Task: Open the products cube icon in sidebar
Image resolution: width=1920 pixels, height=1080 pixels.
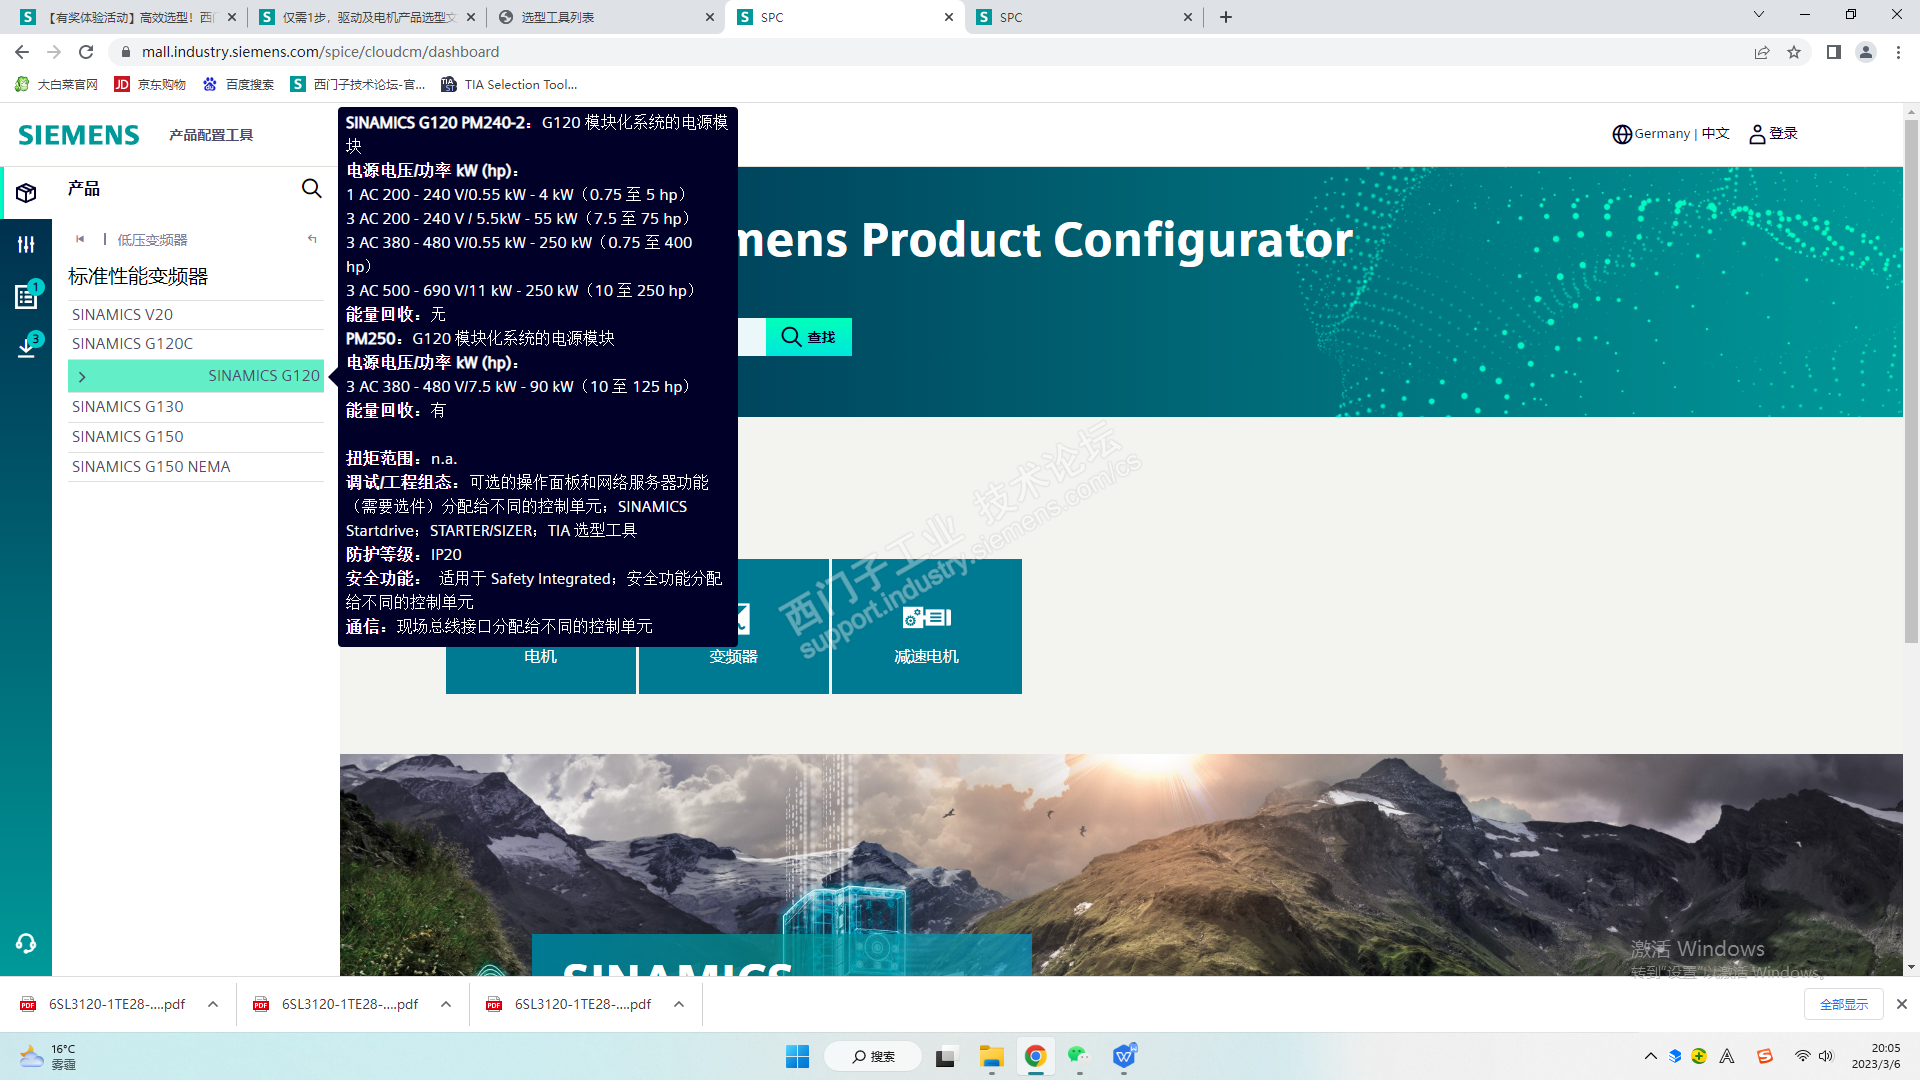Action: (x=26, y=193)
